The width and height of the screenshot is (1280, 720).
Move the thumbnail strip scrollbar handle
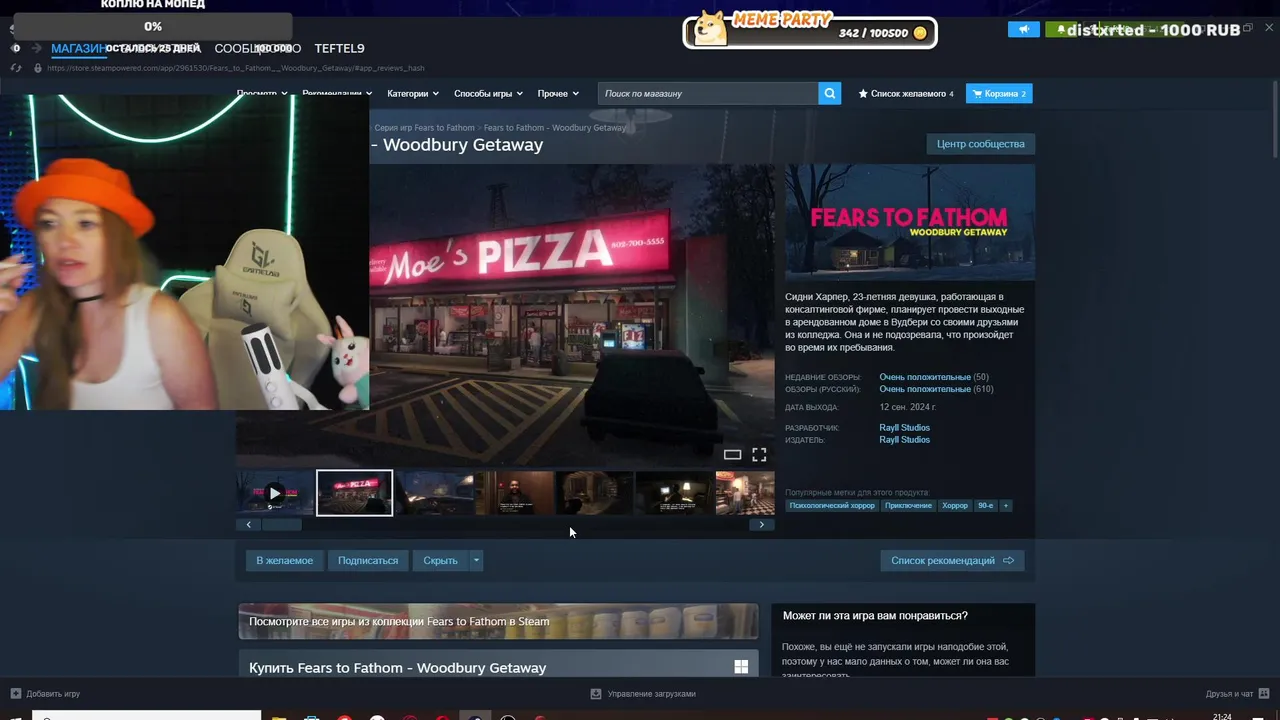281,524
